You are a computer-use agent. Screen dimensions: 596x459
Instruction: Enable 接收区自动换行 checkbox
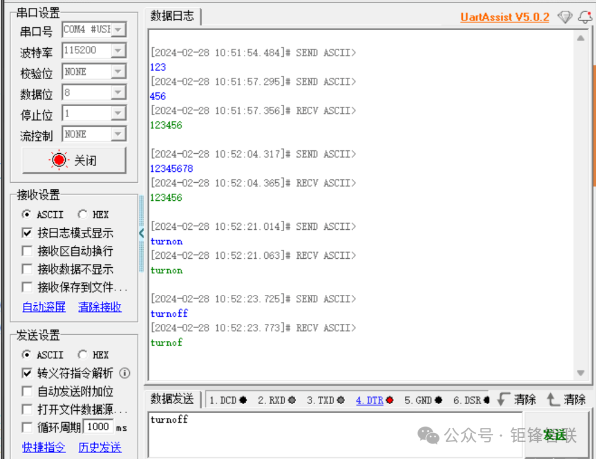(x=27, y=251)
